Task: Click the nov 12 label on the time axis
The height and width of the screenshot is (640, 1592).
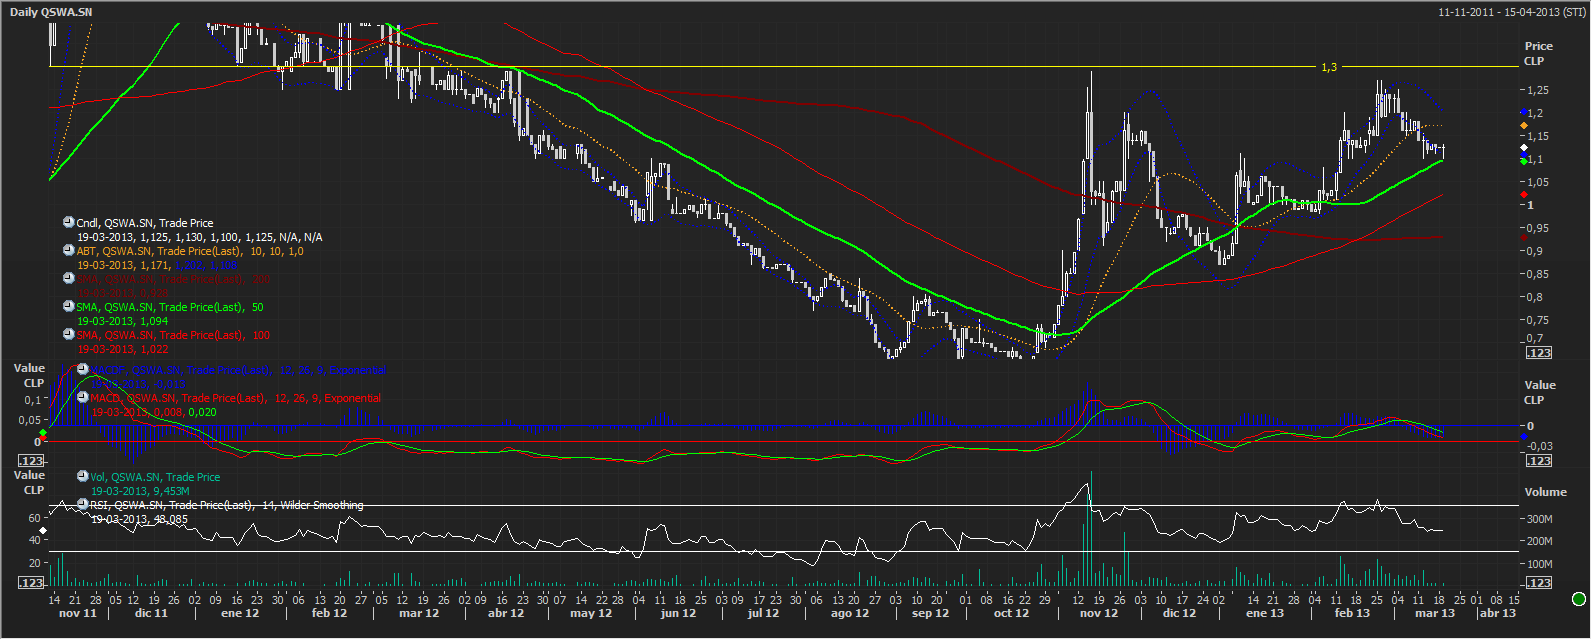Action: point(1098,613)
